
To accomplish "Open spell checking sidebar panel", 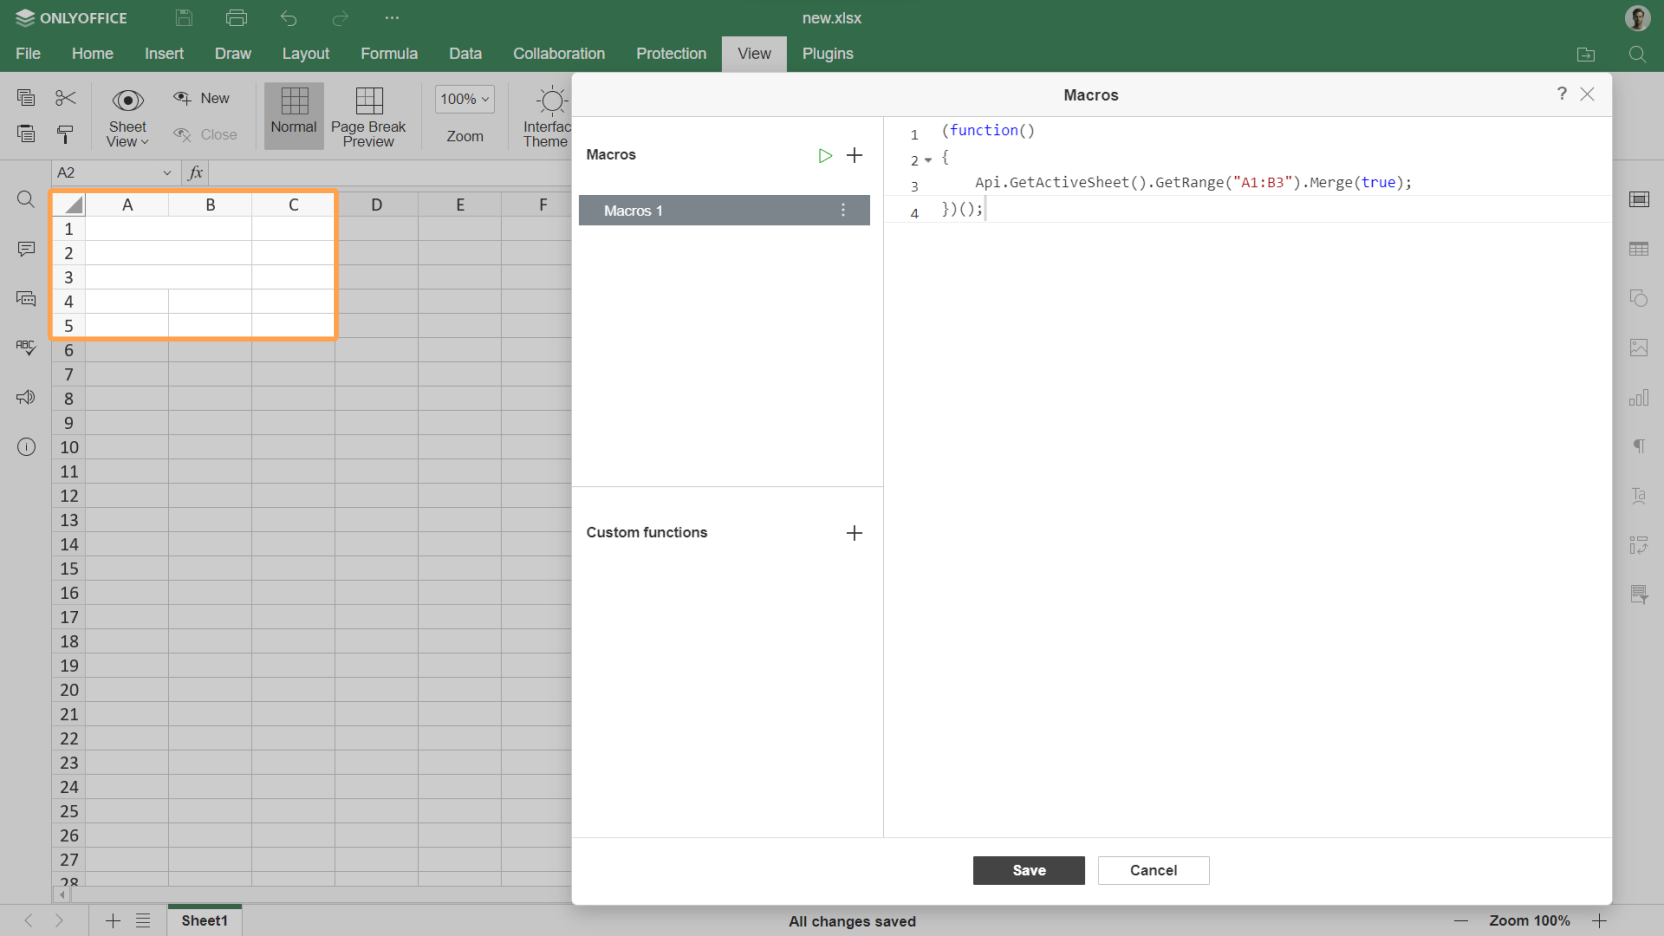I will click(x=26, y=347).
